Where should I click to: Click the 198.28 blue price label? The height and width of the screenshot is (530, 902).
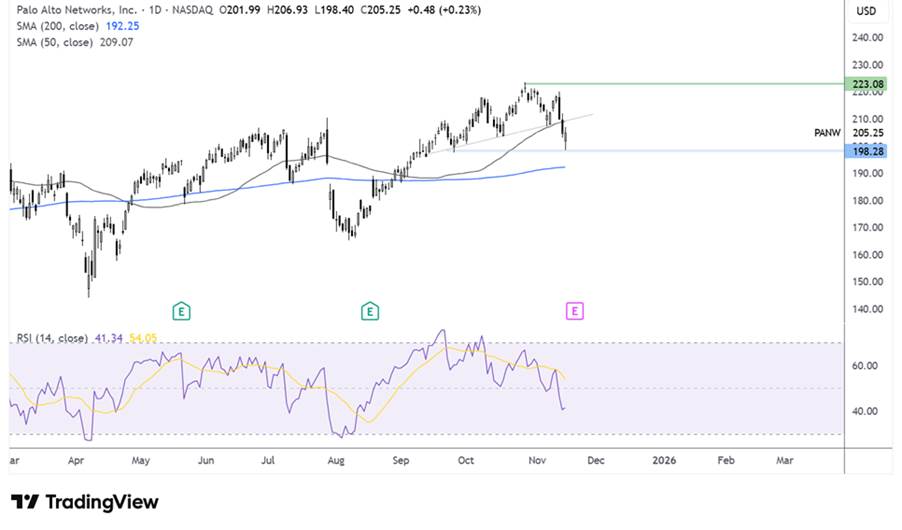pyautogui.click(x=866, y=151)
